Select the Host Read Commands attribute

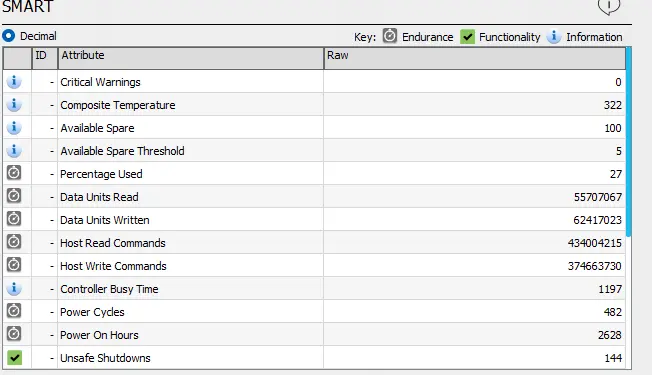(113, 243)
